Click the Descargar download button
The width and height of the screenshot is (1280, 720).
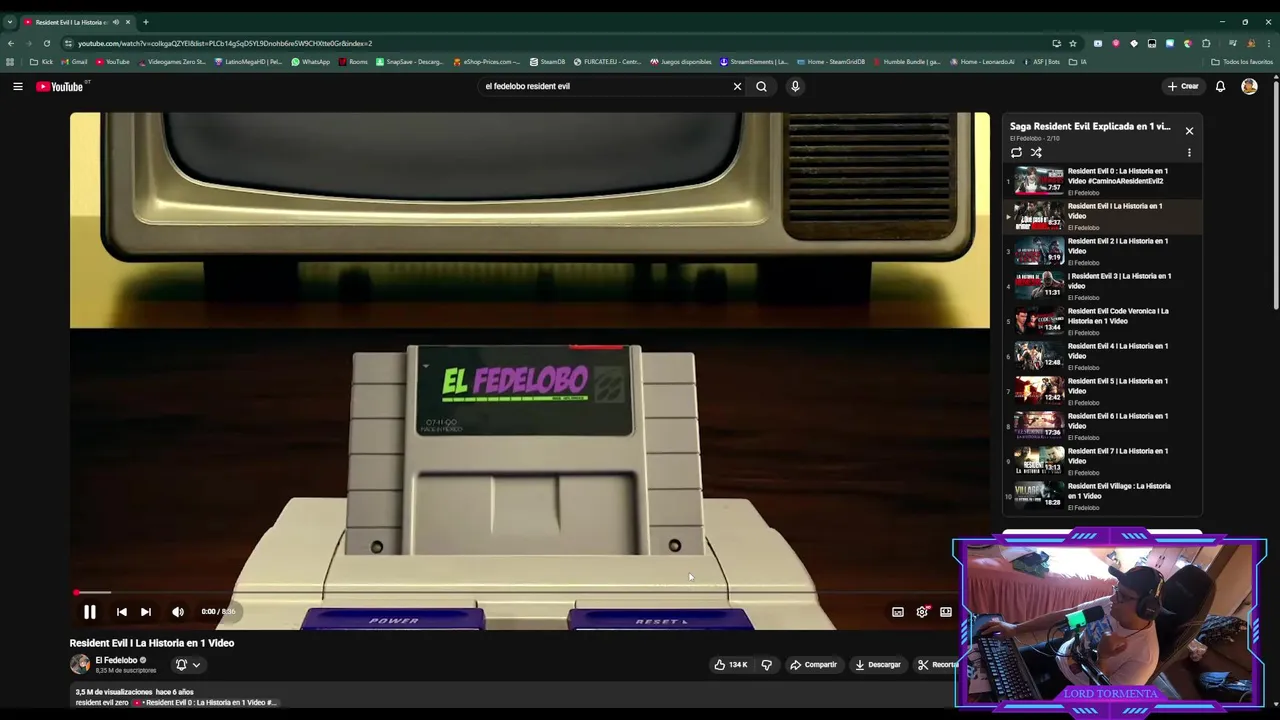[x=878, y=665]
